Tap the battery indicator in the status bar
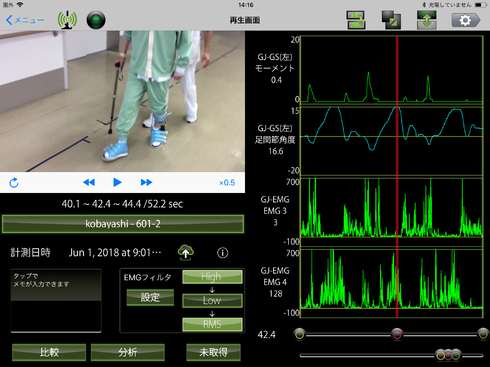490x367 pixels. tap(481, 5)
